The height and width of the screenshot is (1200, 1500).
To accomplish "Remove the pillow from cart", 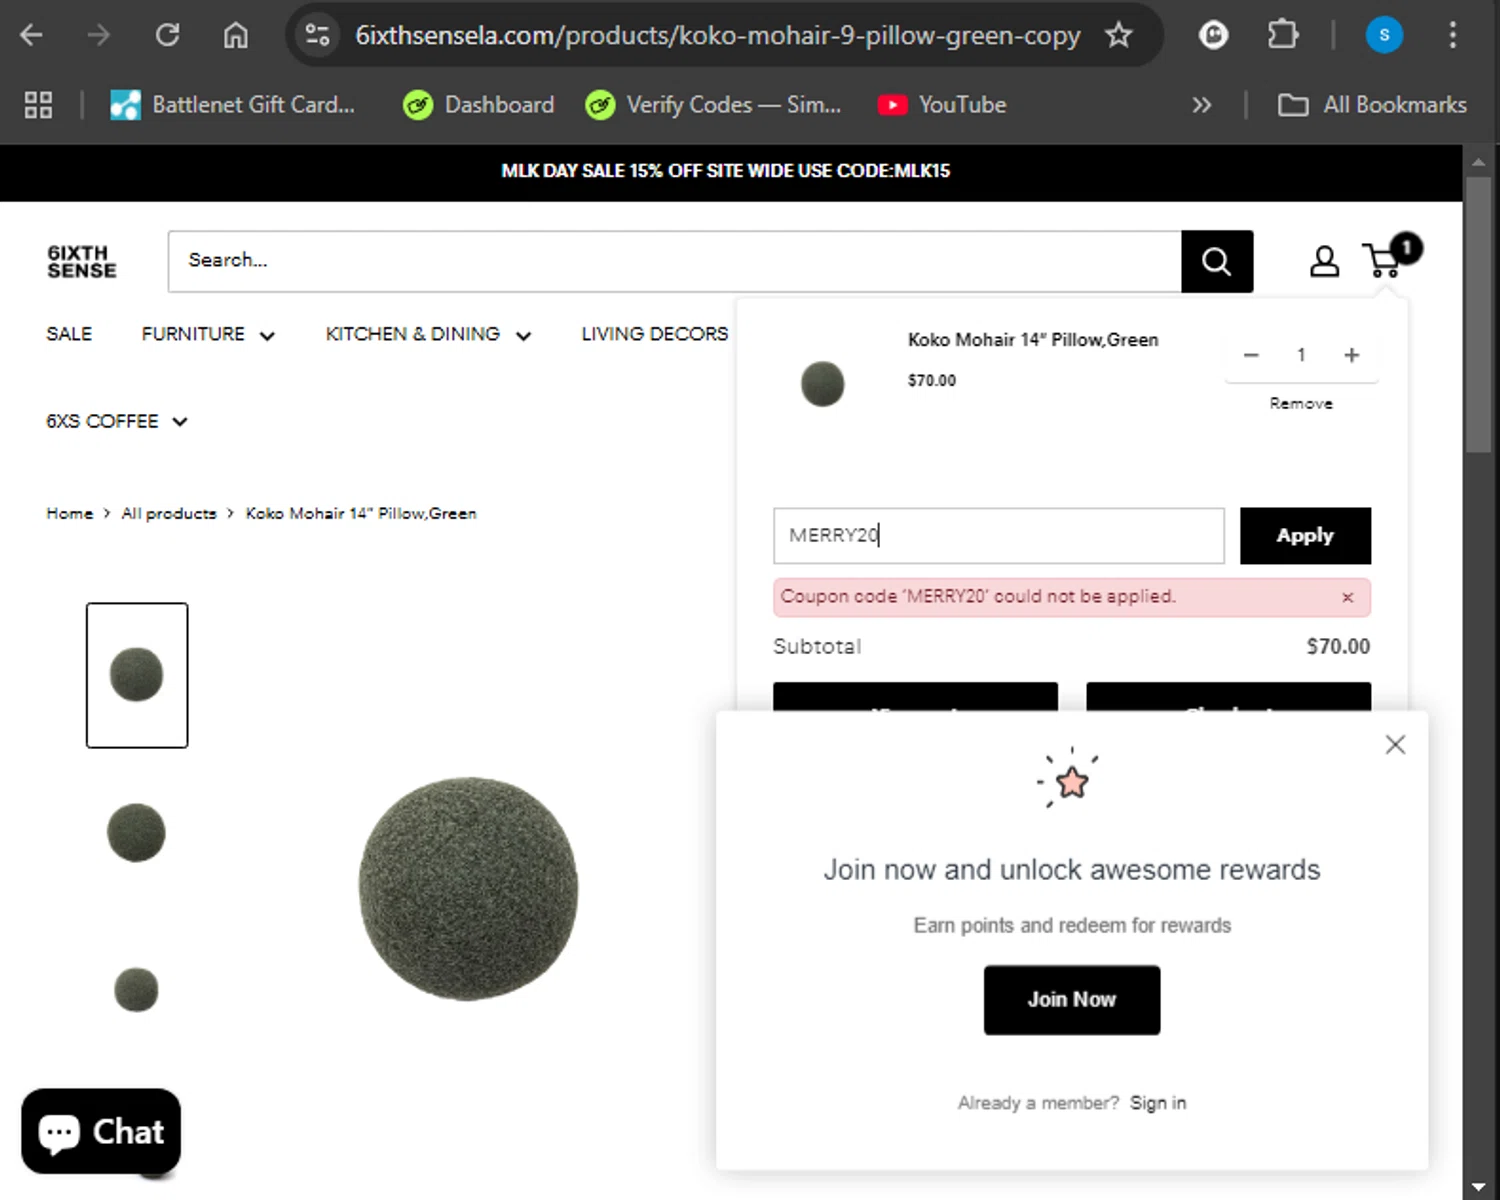I will (x=1301, y=403).
